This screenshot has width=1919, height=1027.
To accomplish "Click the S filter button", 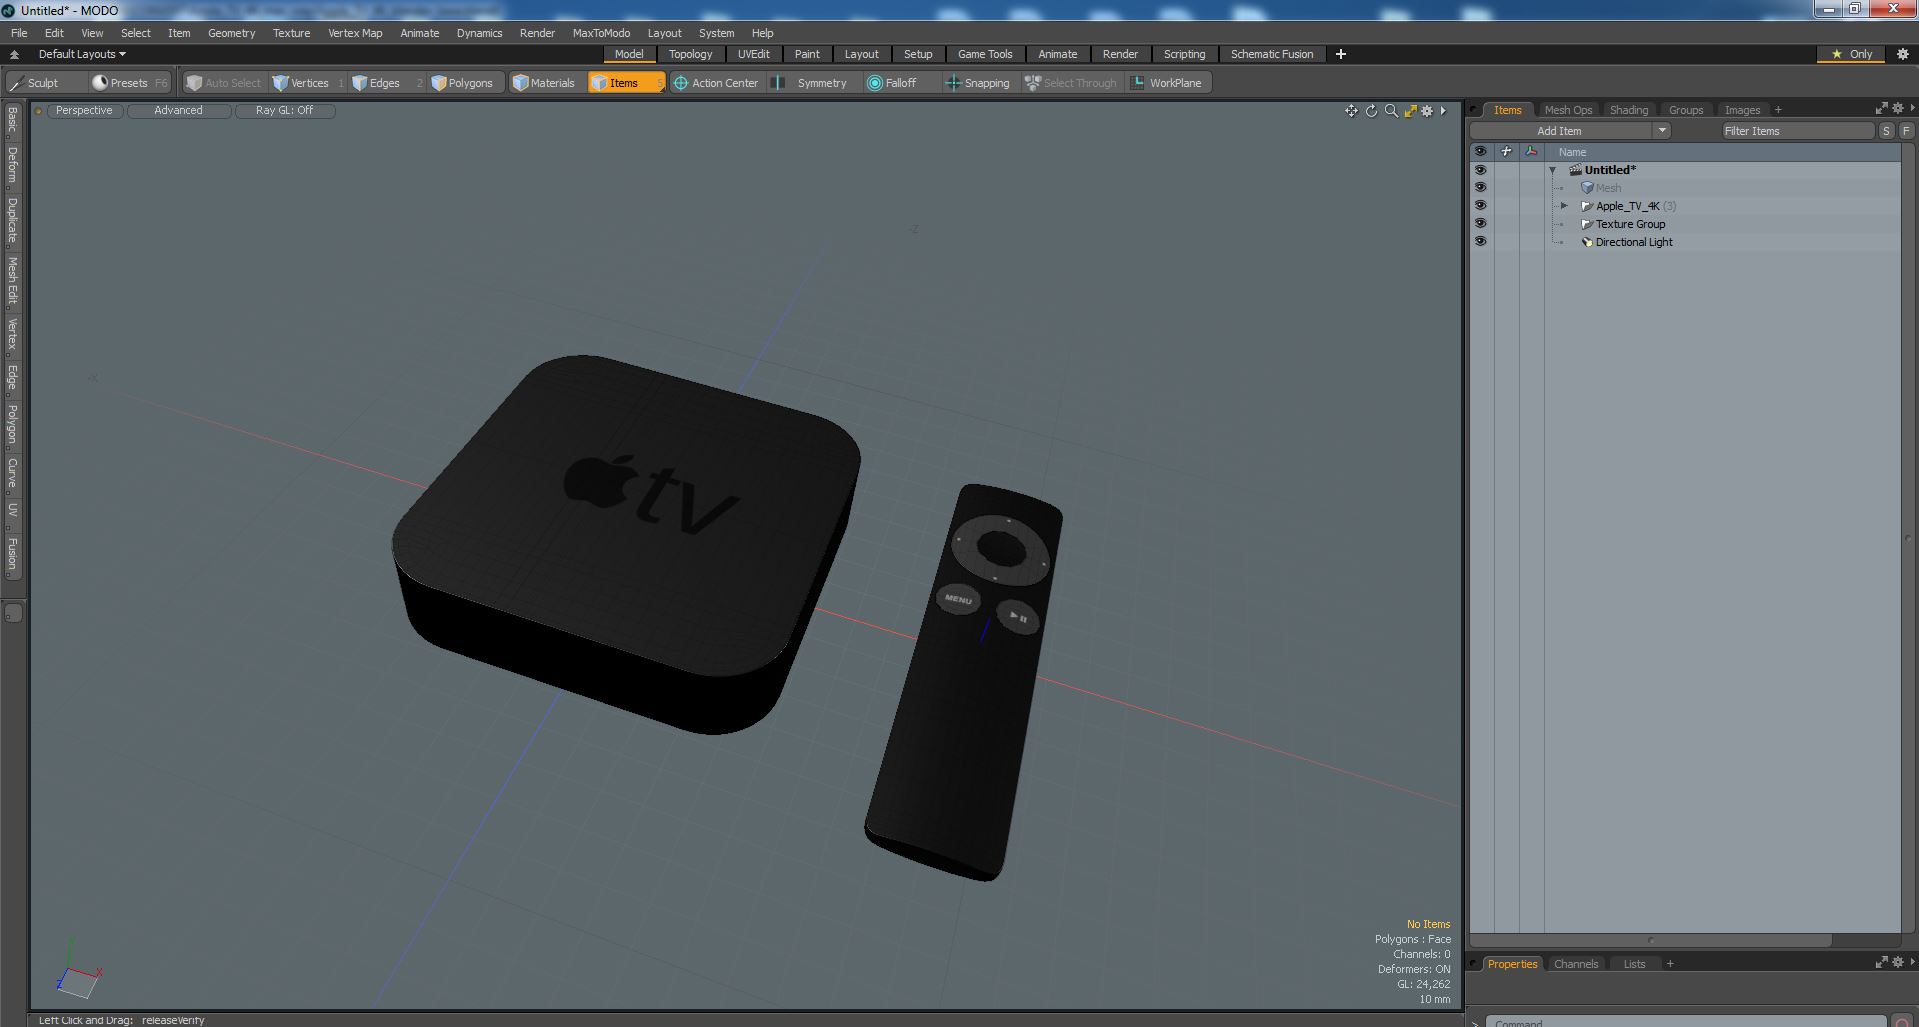I will 1886,131.
